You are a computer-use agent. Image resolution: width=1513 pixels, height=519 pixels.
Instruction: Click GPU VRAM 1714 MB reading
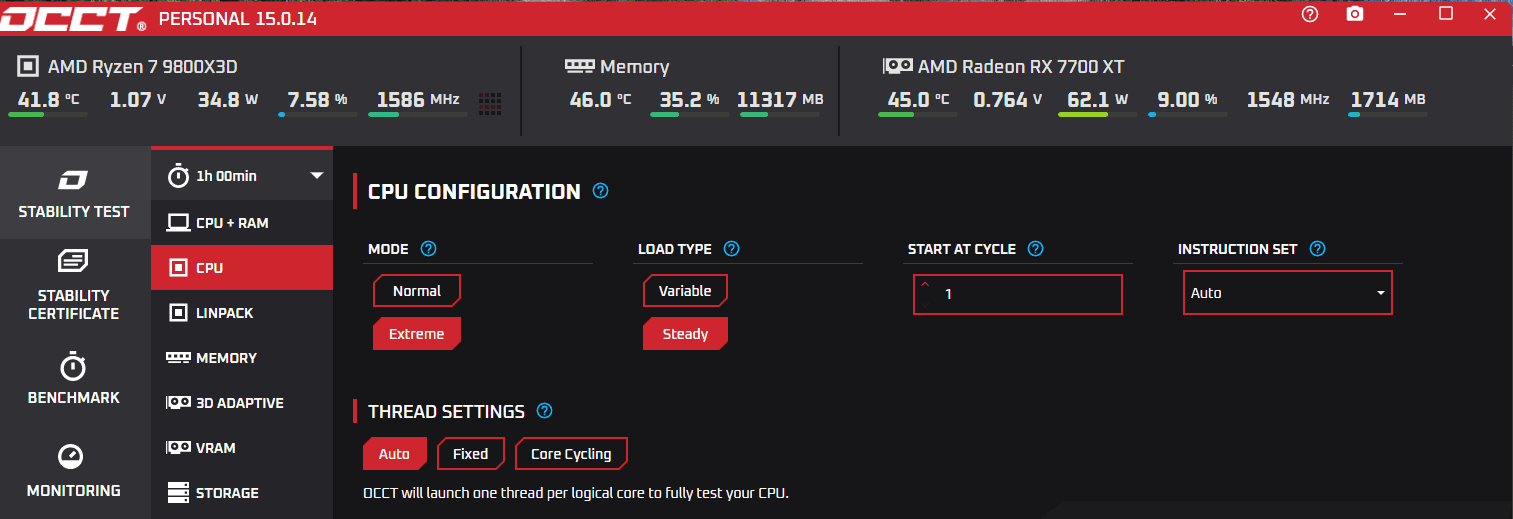[x=1388, y=99]
